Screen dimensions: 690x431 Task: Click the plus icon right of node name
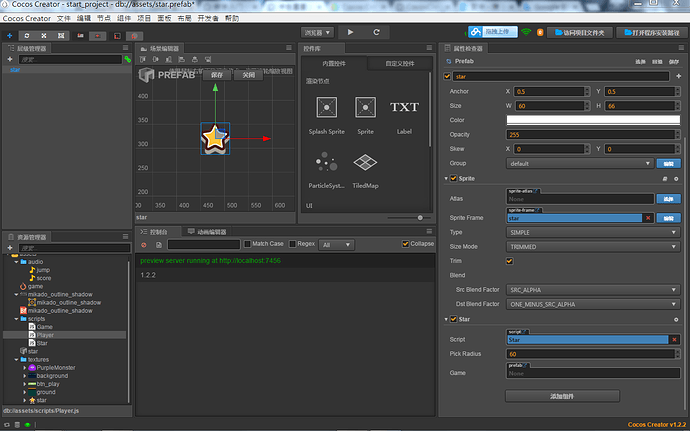point(679,76)
